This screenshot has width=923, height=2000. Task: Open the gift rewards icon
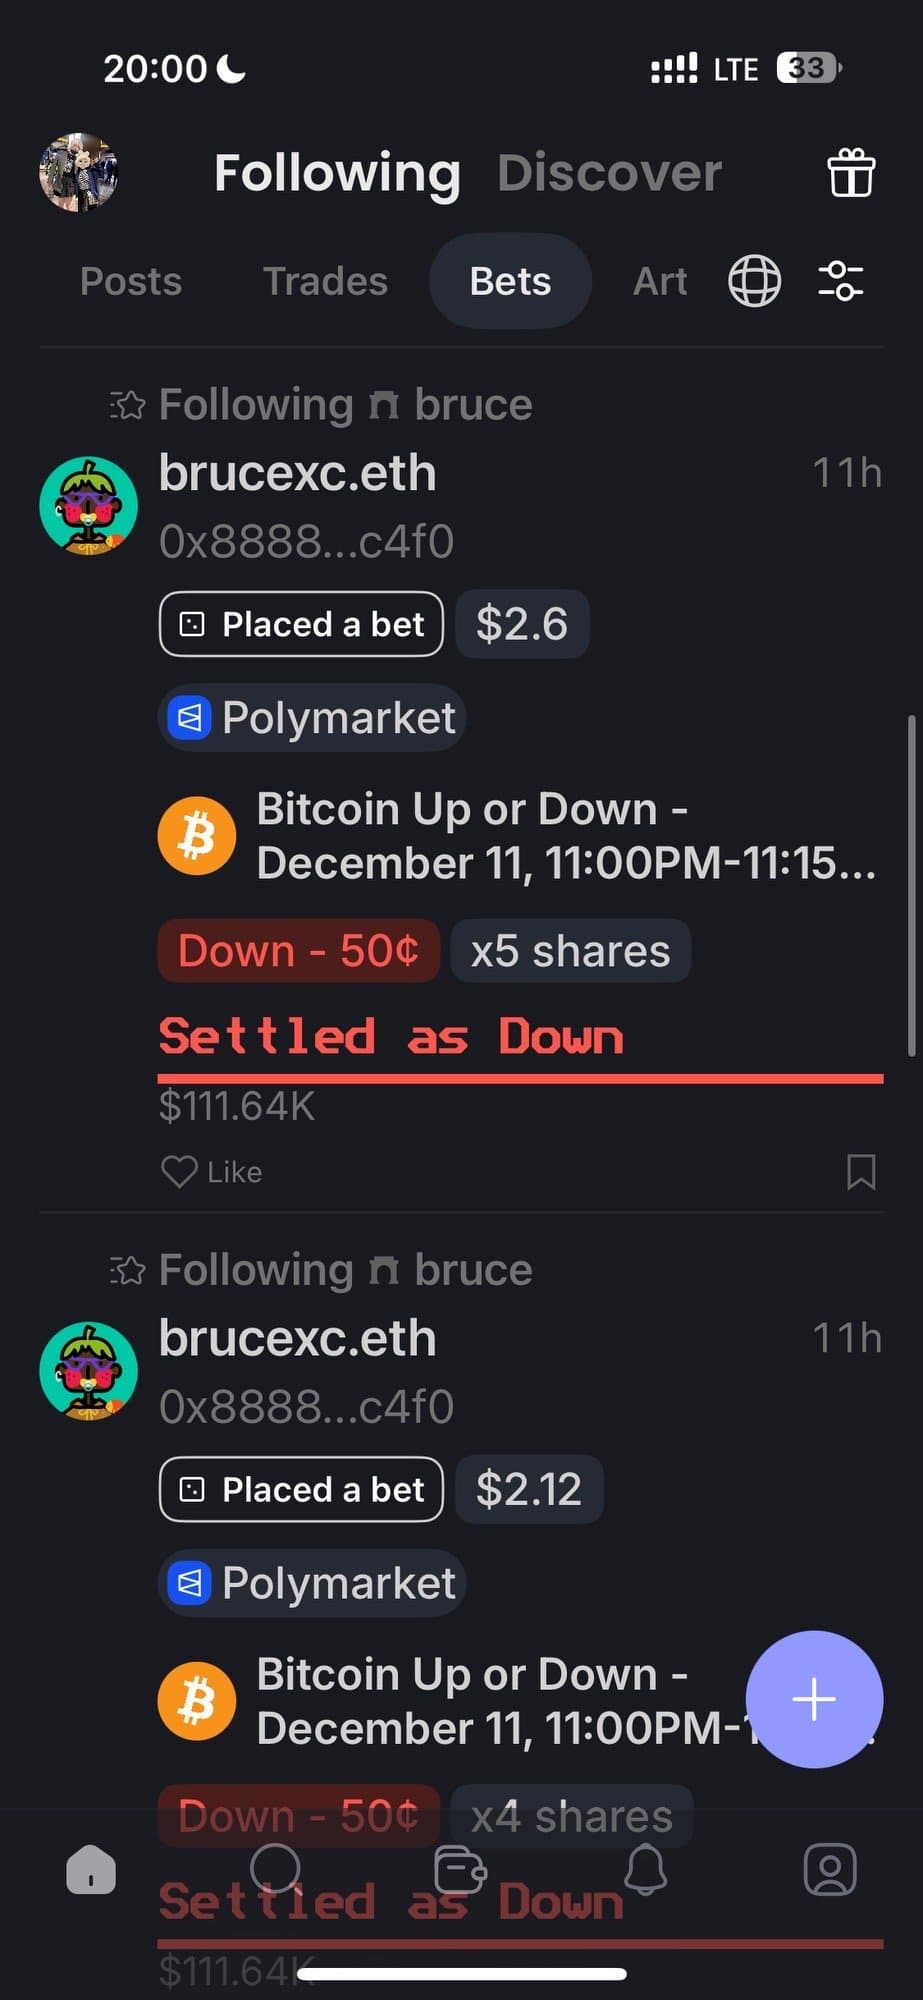tap(850, 174)
